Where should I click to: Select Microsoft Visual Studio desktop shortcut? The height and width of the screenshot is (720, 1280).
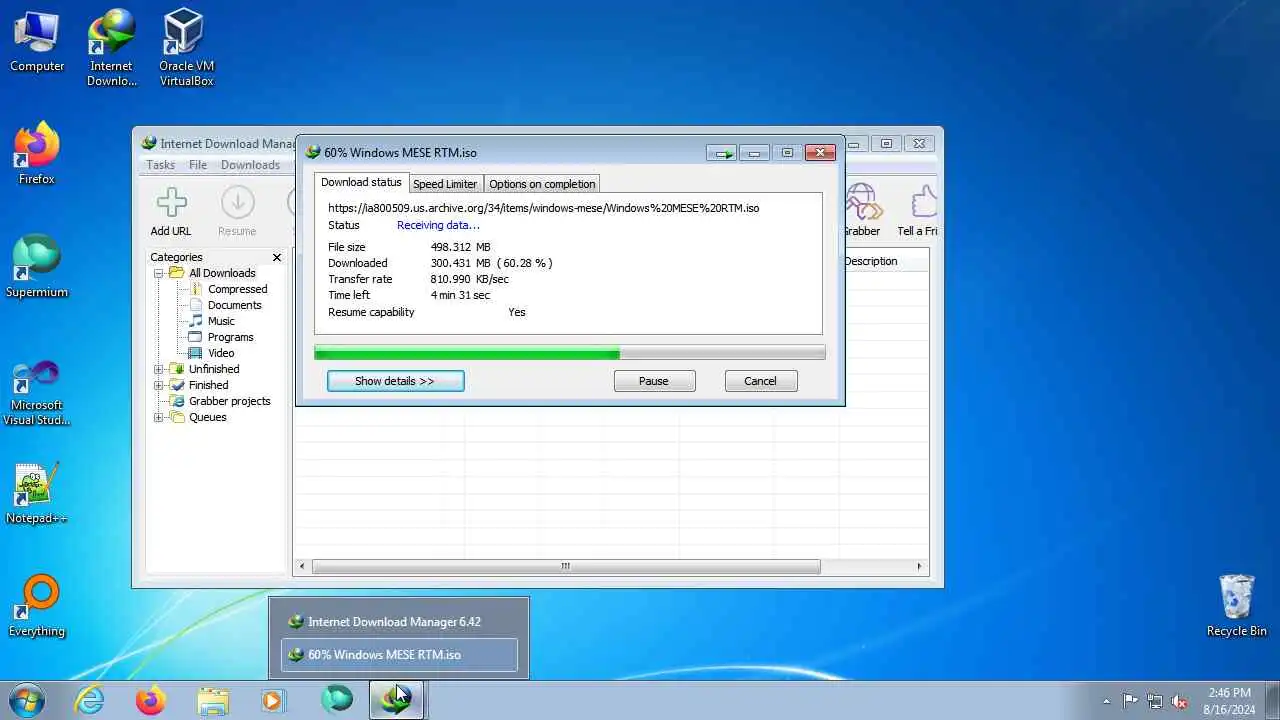point(37,392)
